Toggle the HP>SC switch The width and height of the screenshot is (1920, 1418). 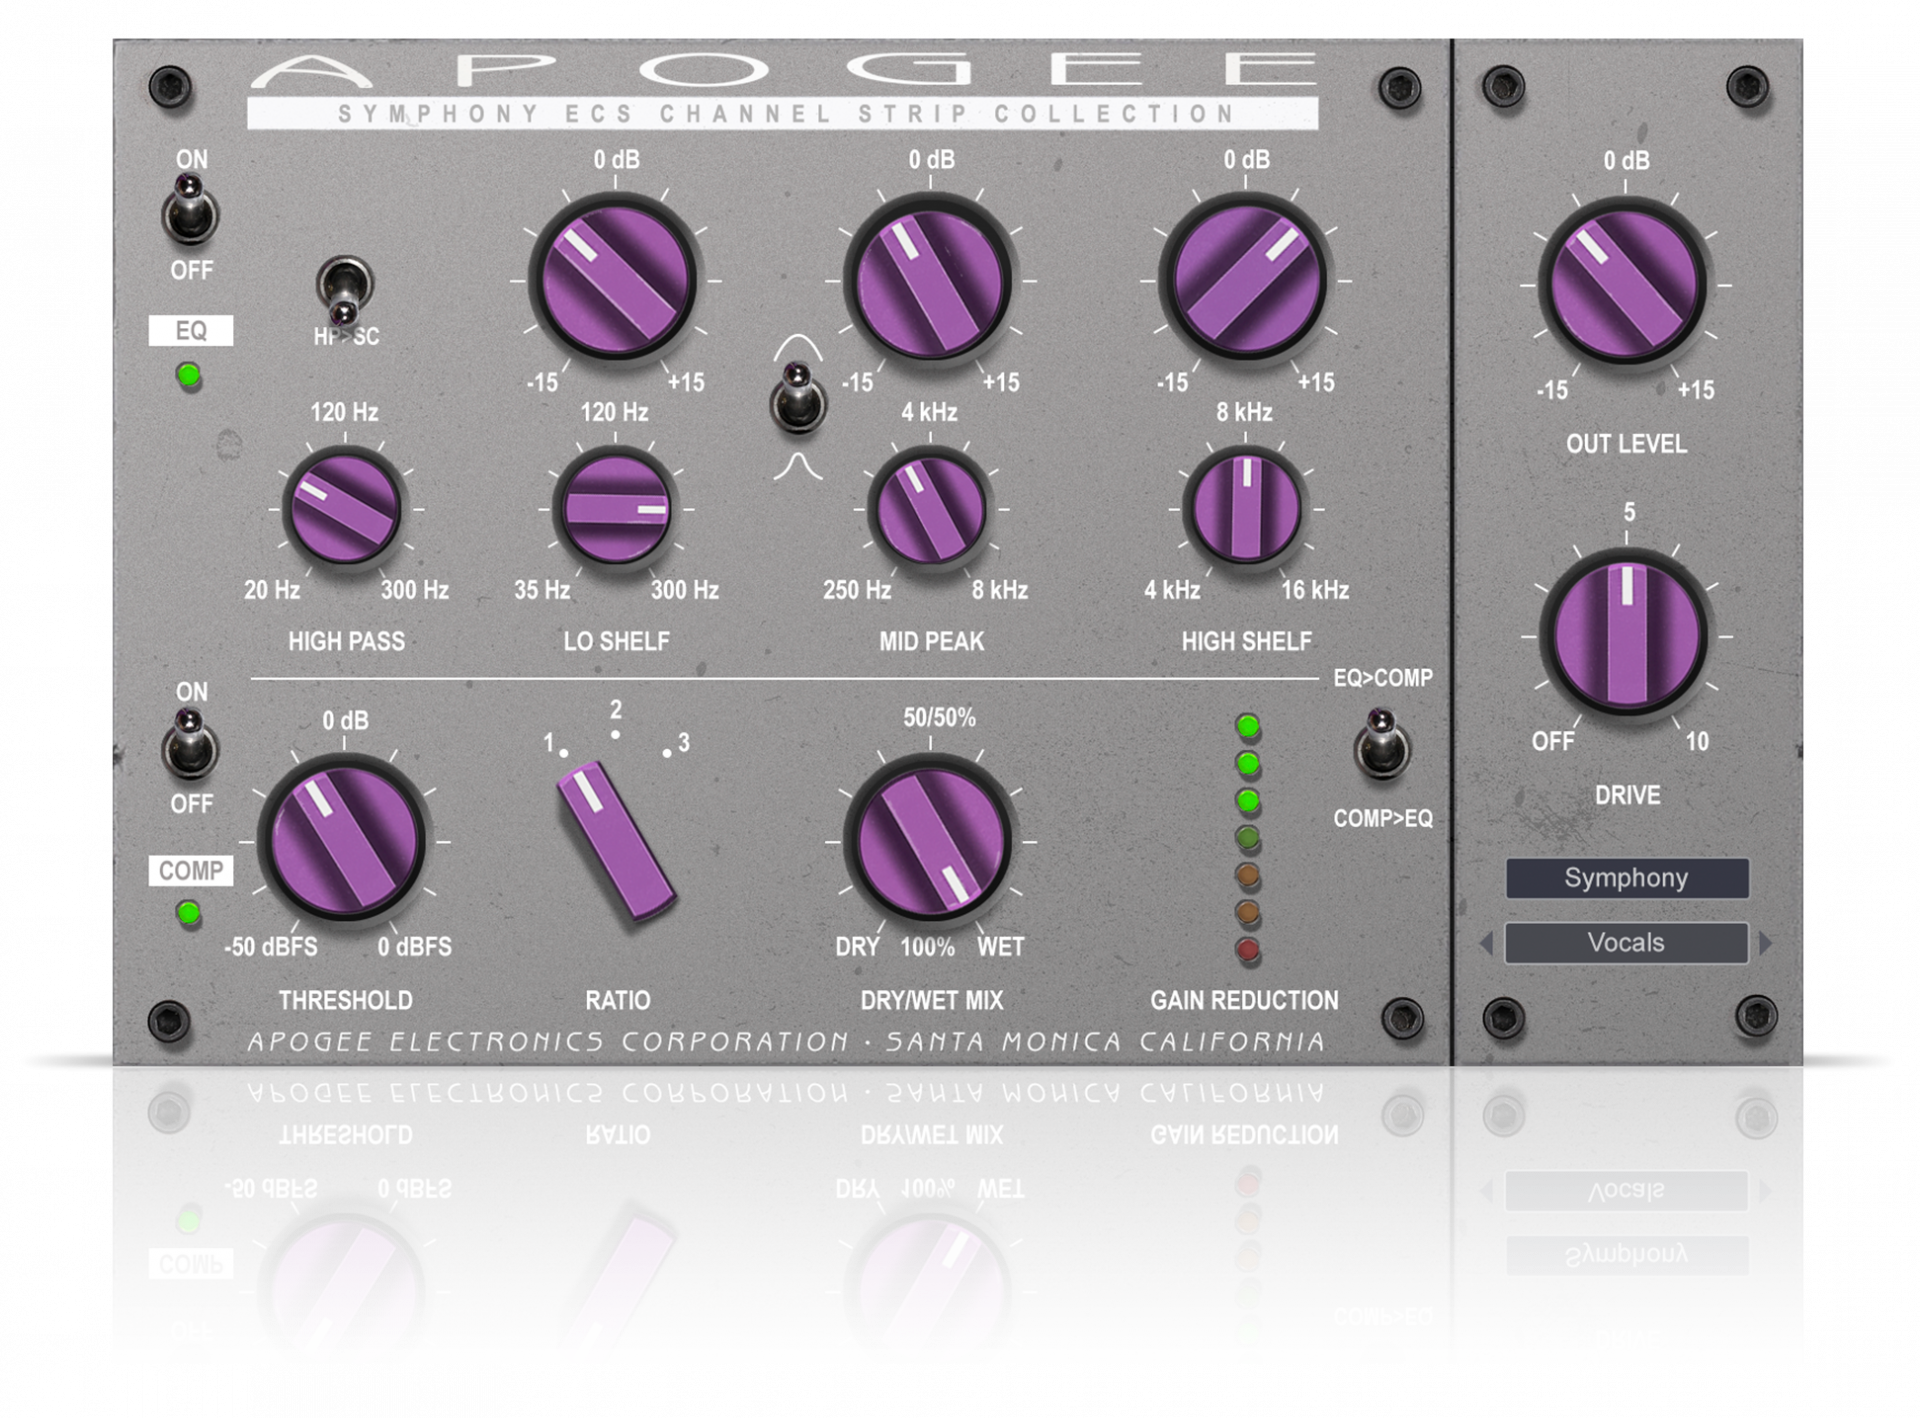click(x=344, y=292)
